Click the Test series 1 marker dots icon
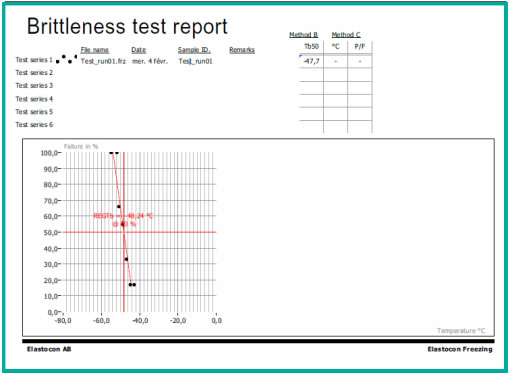This screenshot has height=375, width=510. 67,59
